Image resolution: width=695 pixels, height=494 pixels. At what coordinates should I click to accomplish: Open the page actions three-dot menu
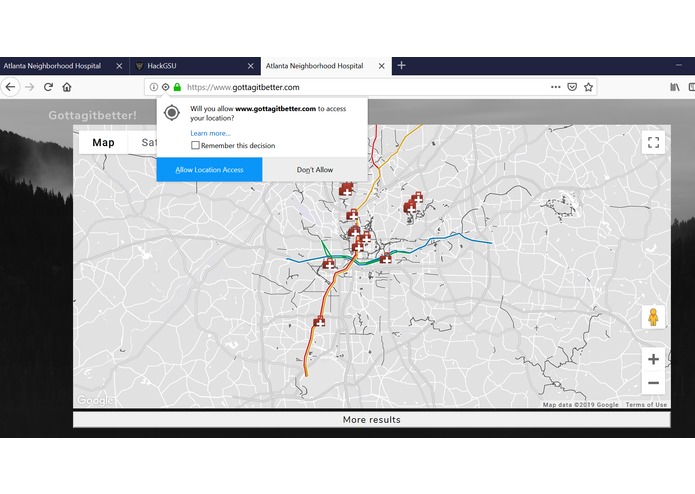coord(555,87)
